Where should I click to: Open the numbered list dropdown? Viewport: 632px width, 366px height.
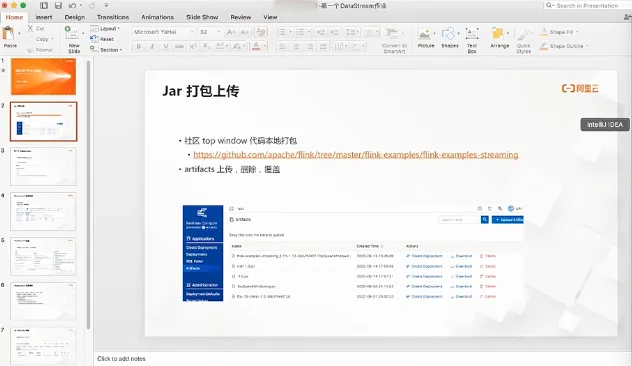click(309, 32)
